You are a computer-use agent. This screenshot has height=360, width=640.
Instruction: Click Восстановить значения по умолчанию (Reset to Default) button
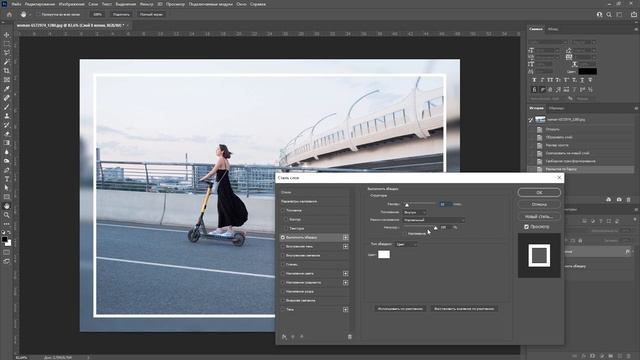click(x=464, y=309)
